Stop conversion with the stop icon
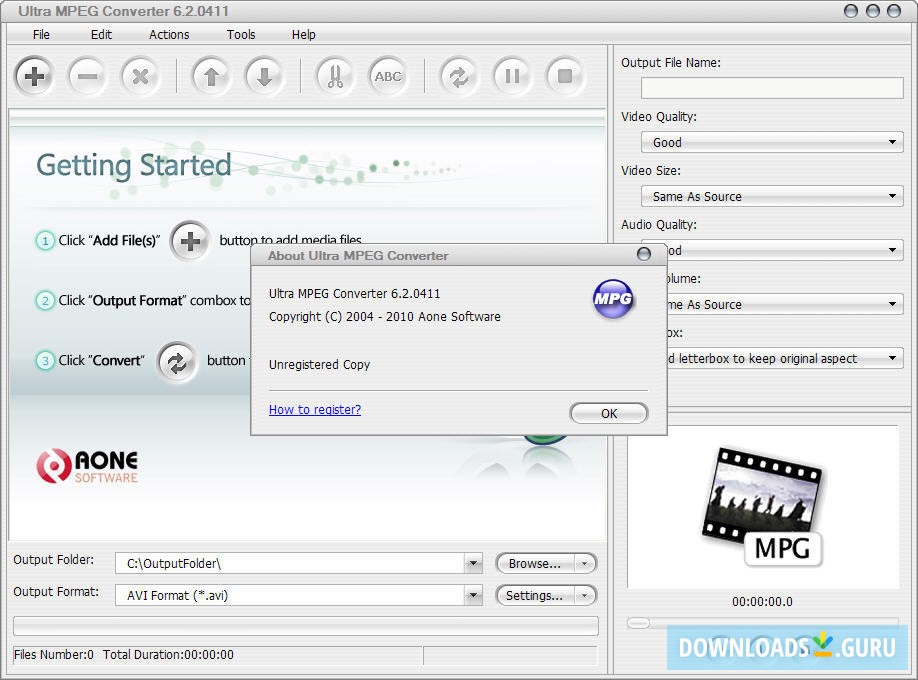 point(565,76)
